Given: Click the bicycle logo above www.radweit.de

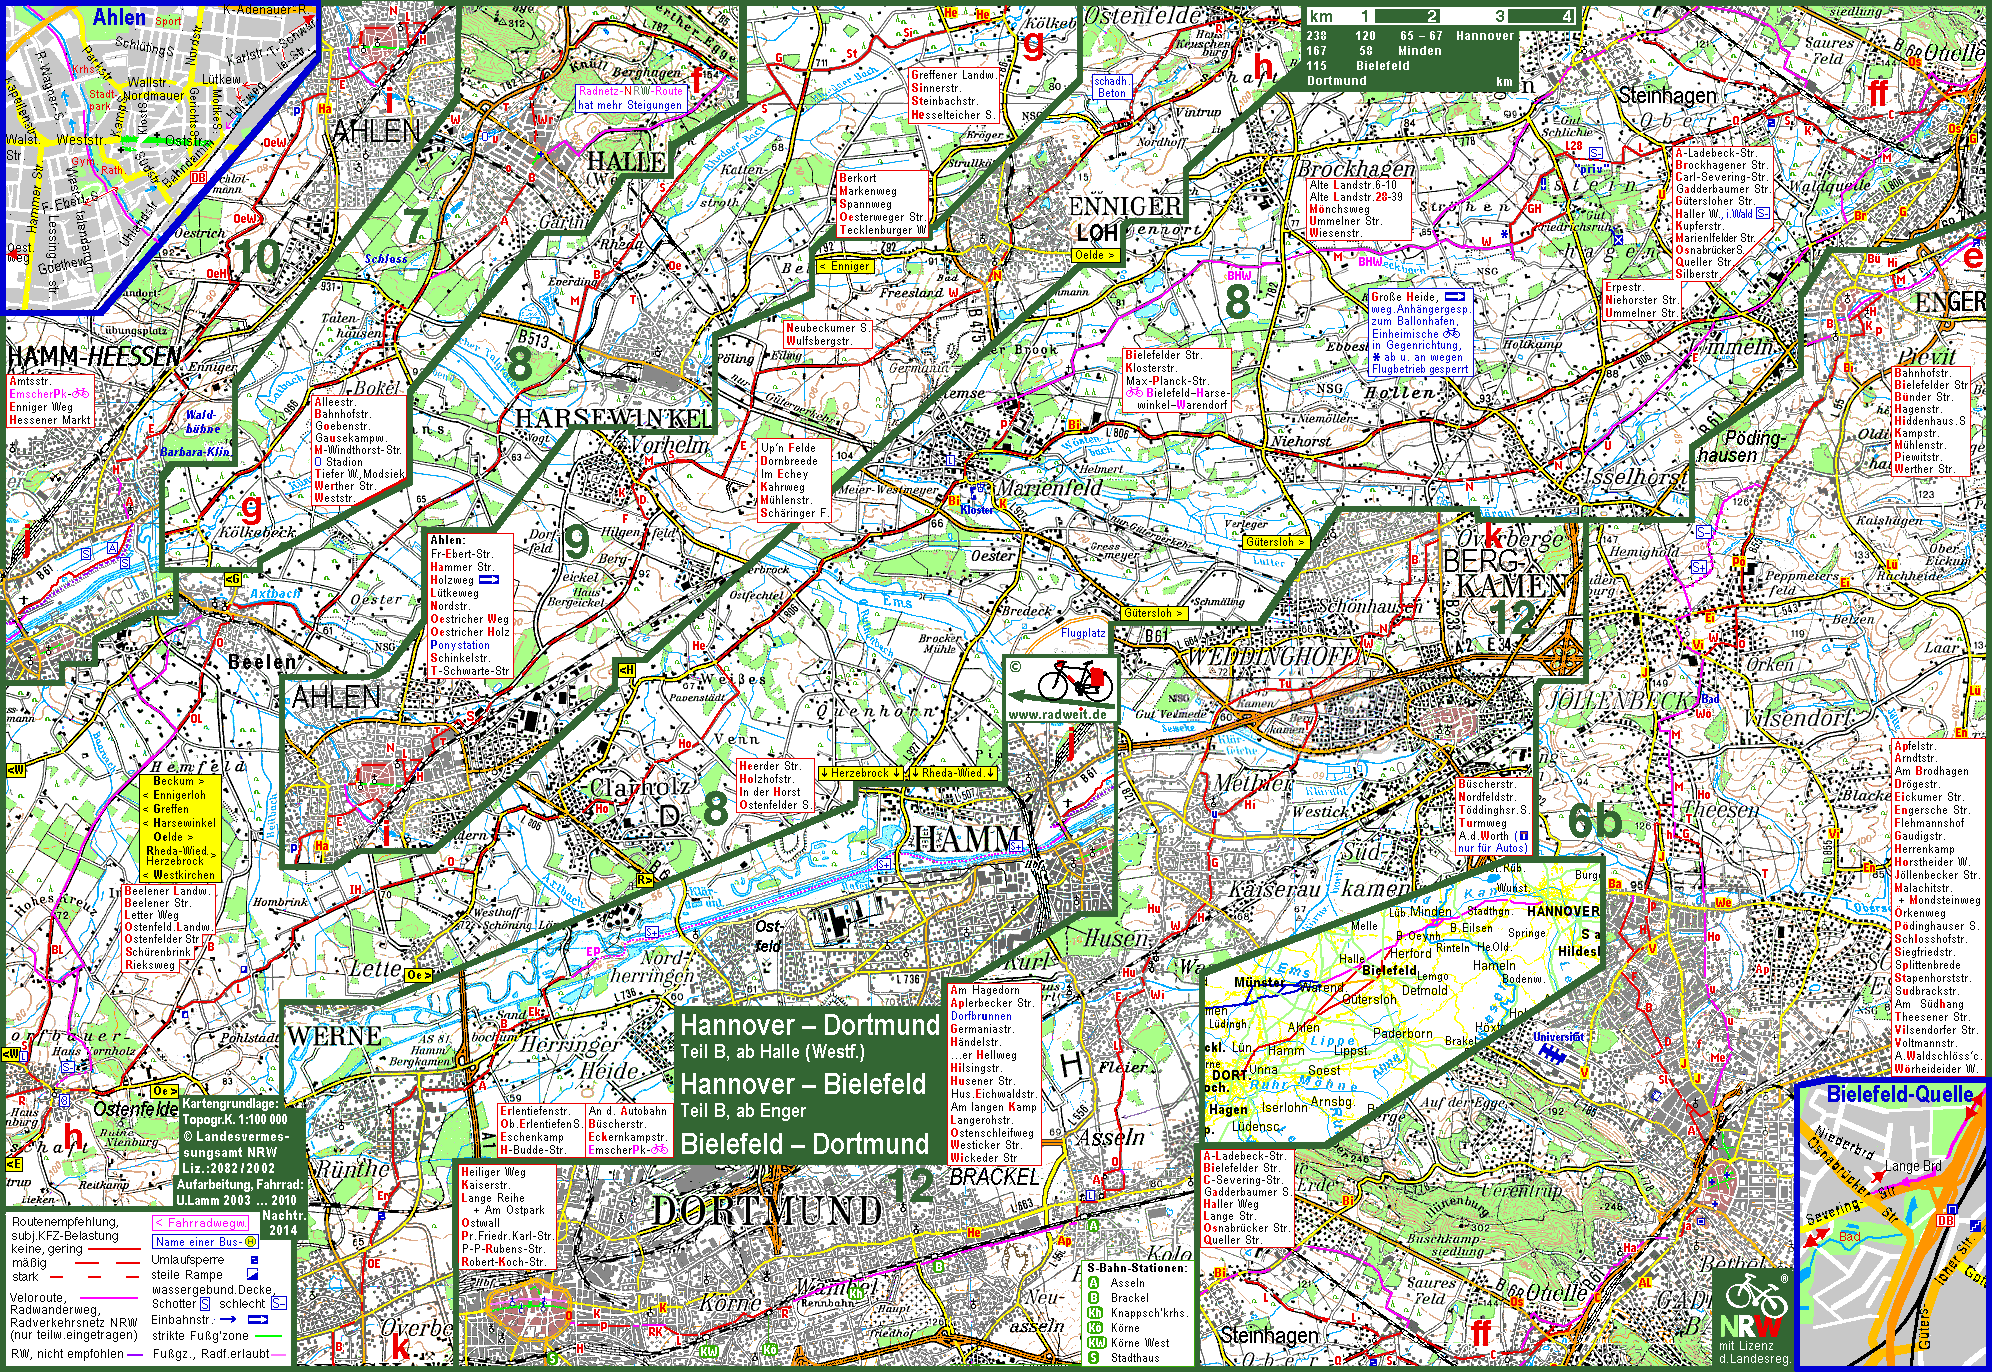Looking at the screenshot, I should pyautogui.click(x=1075, y=682).
